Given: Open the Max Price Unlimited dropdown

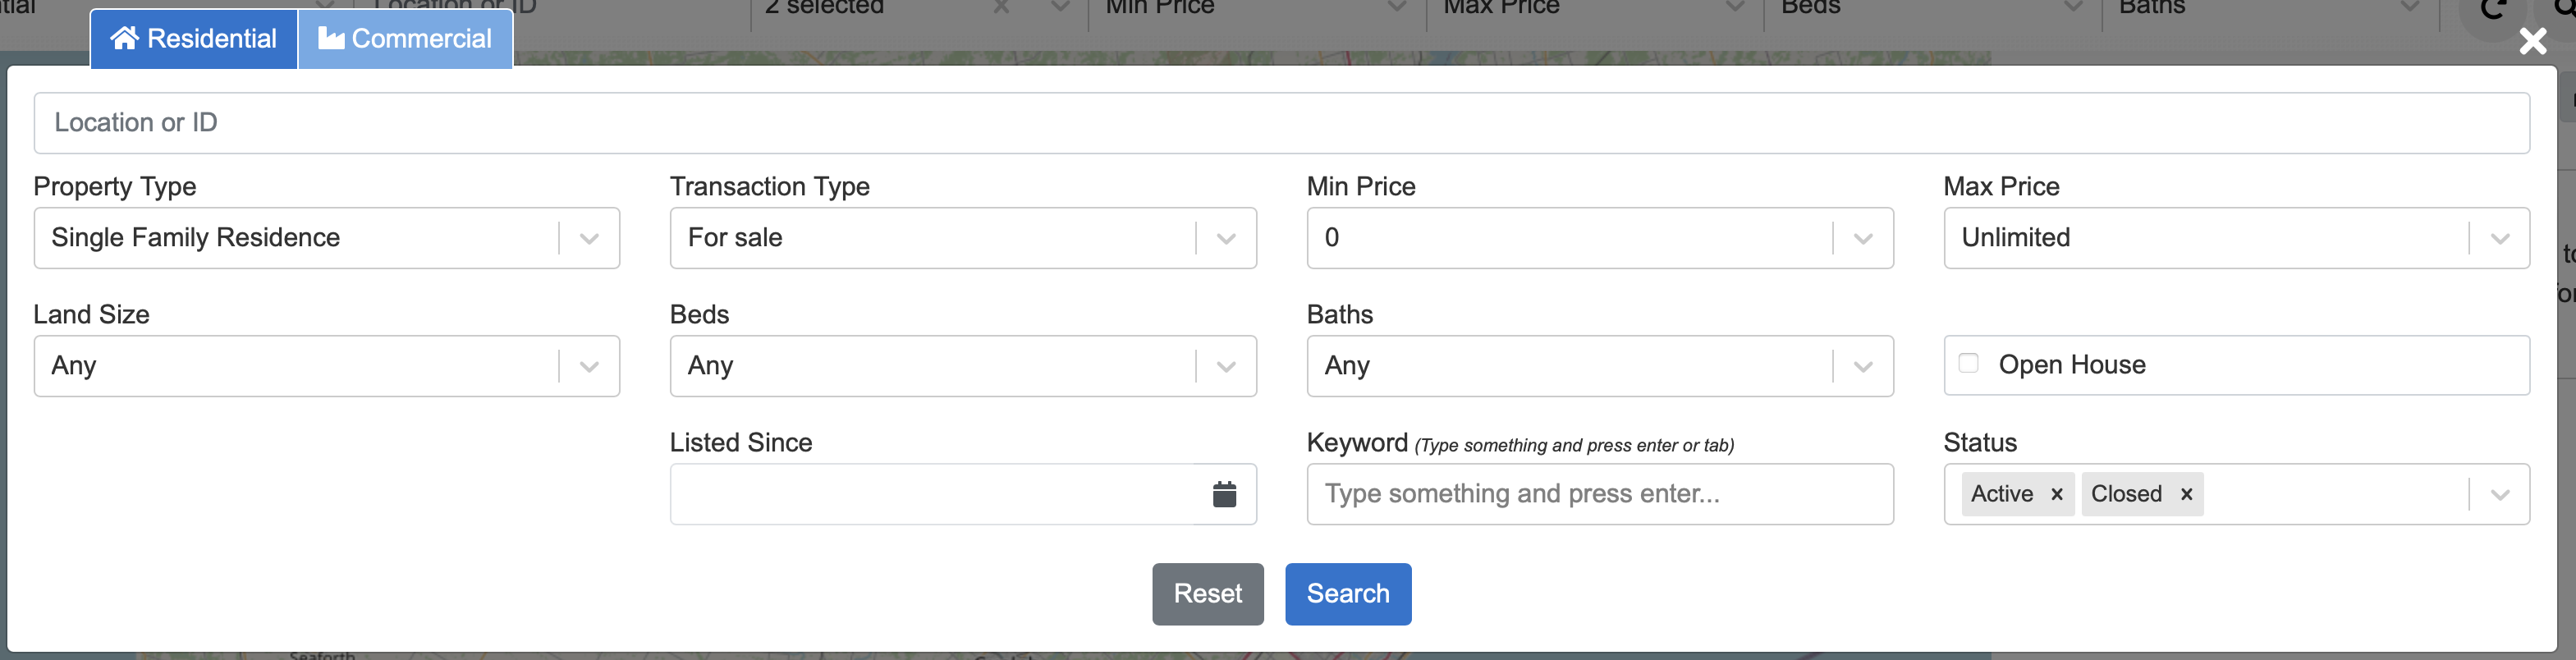Looking at the screenshot, I should point(2236,238).
